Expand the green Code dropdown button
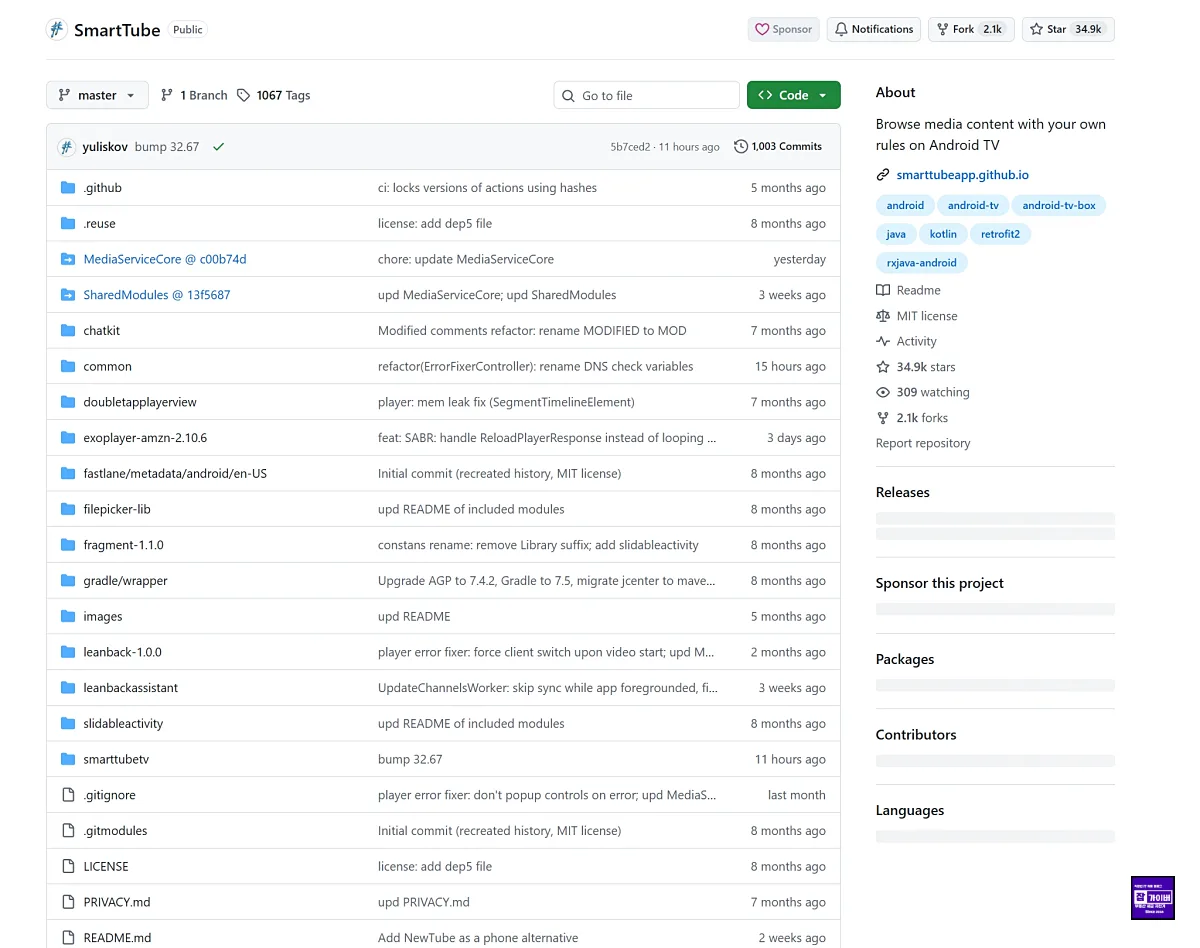Viewport: 1200px width, 948px height. (793, 95)
